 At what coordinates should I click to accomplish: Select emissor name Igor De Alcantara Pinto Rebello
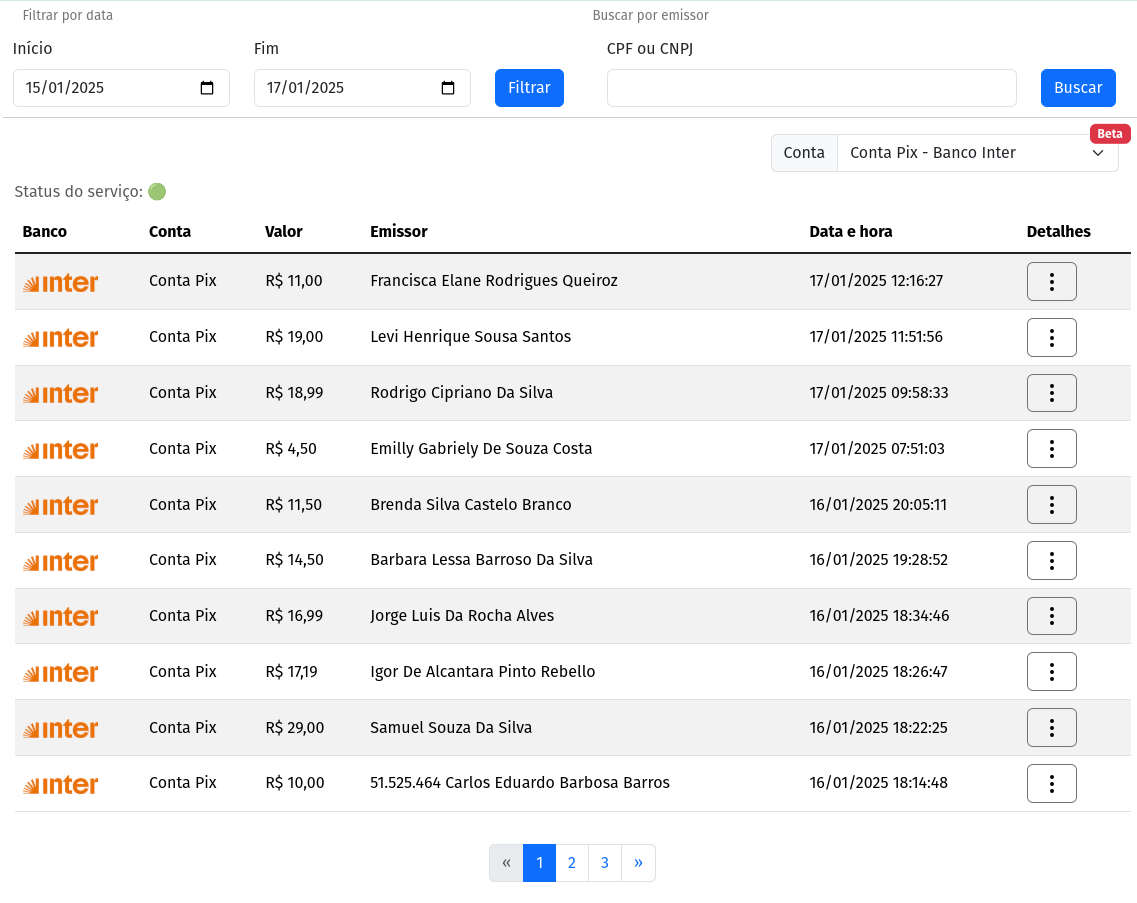[483, 671]
